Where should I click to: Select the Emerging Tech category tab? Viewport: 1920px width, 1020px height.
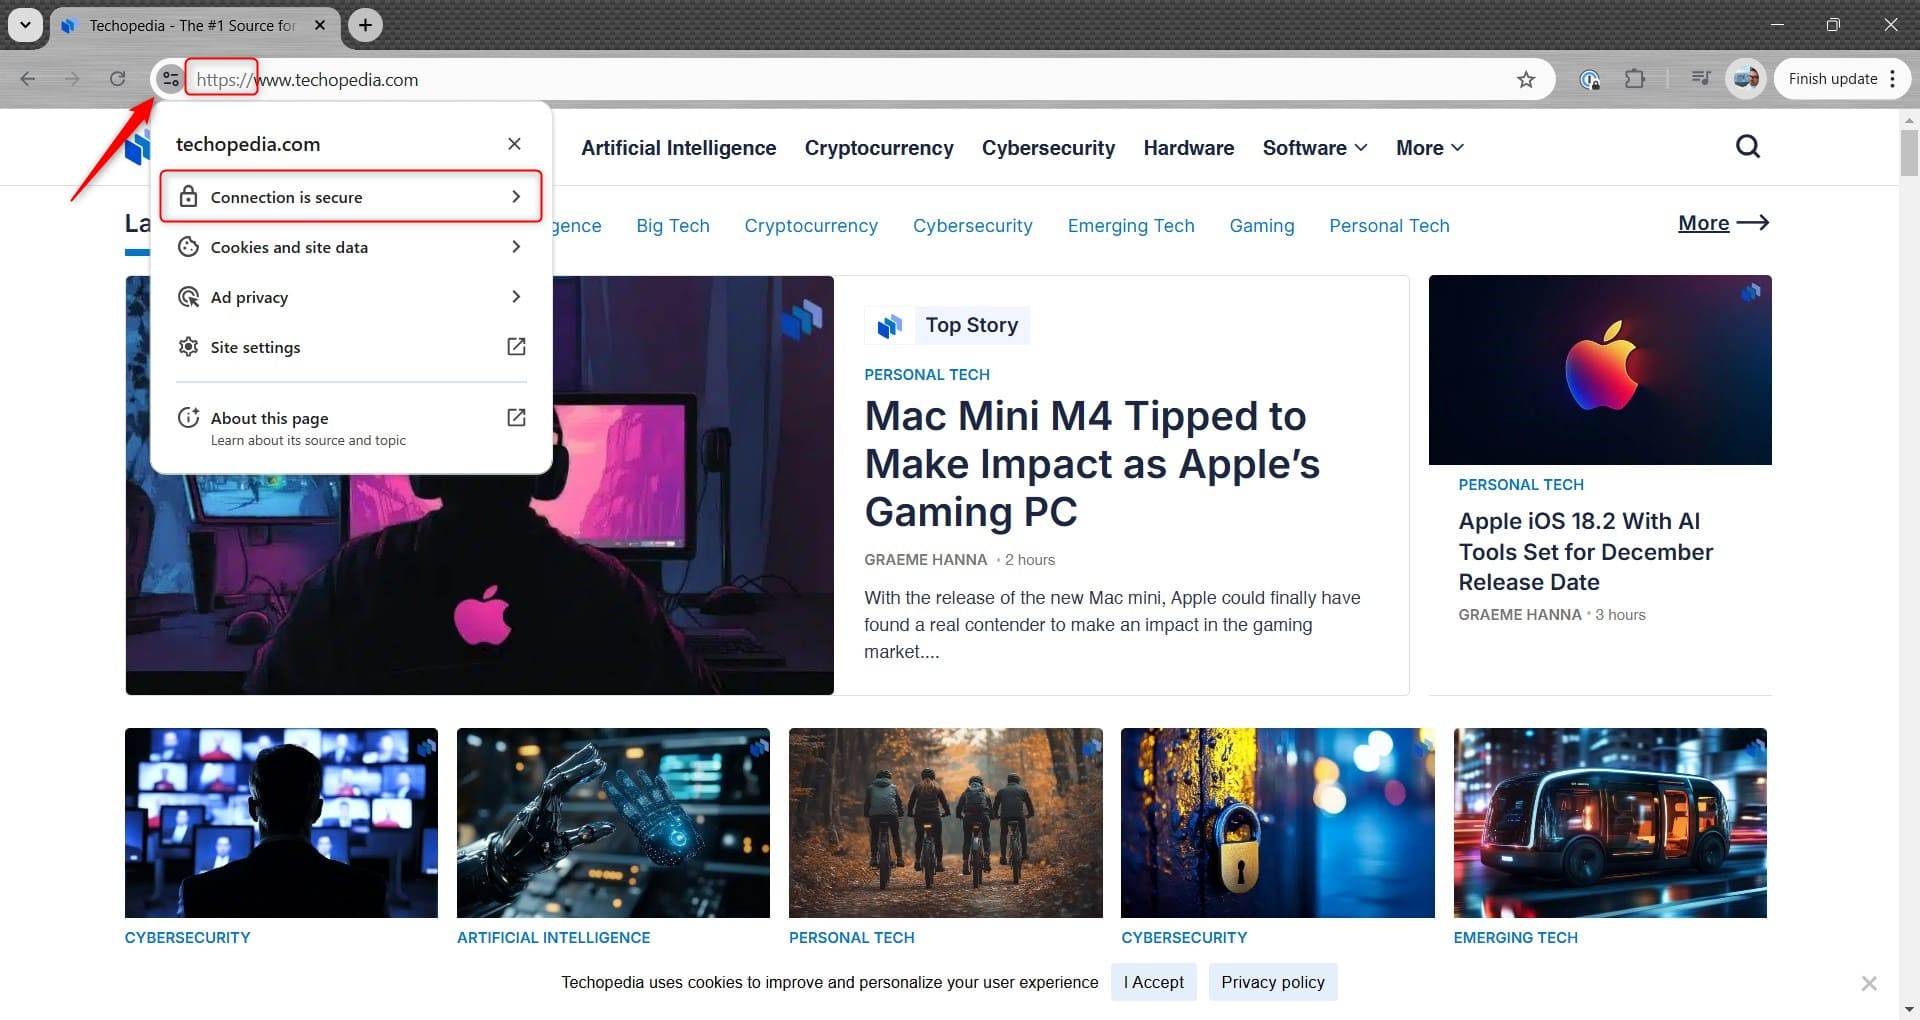pyautogui.click(x=1131, y=226)
